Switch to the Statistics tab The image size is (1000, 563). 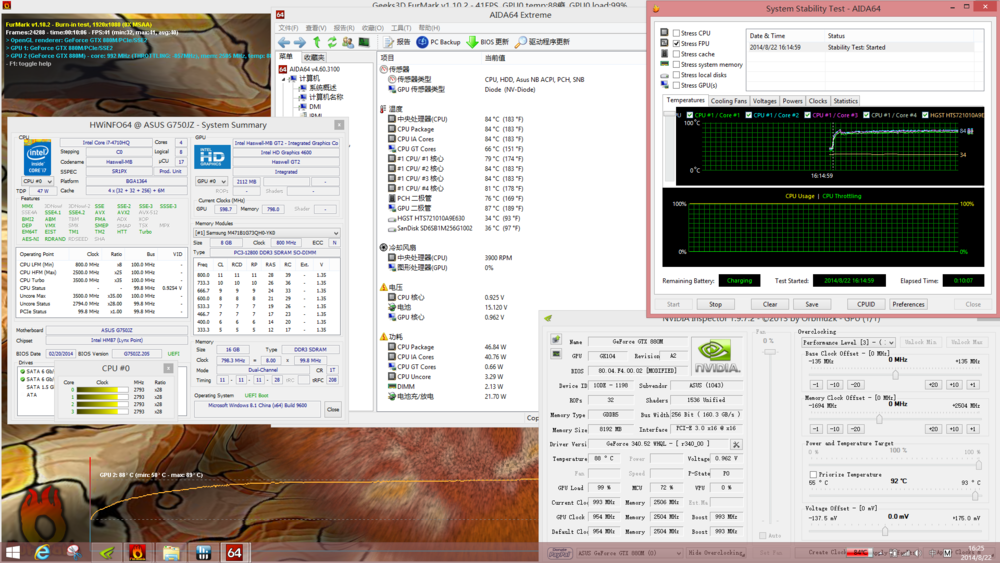tap(845, 101)
